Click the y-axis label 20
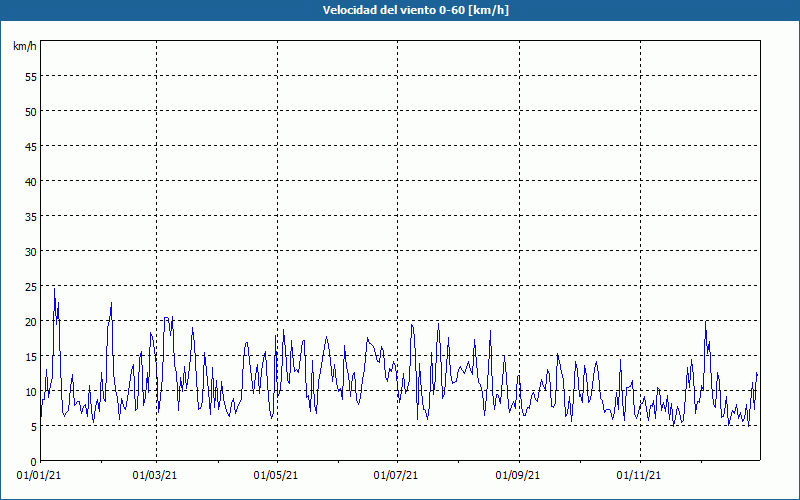The image size is (800, 500). (31, 322)
